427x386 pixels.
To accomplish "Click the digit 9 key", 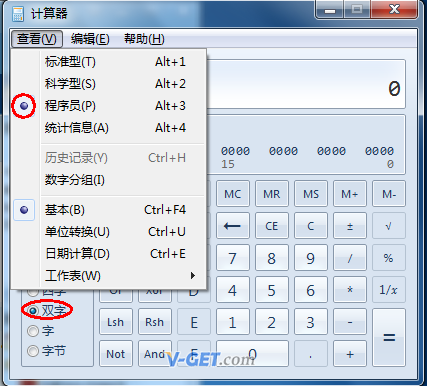I will tap(311, 258).
